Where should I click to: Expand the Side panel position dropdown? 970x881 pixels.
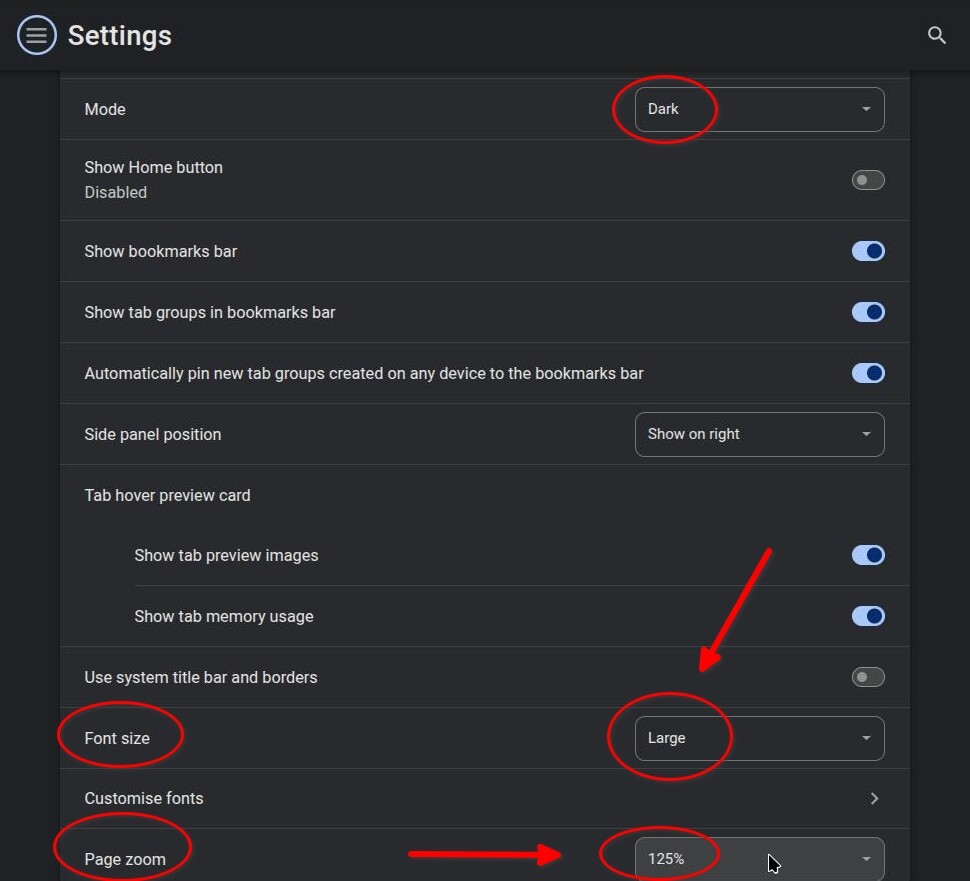tap(760, 434)
